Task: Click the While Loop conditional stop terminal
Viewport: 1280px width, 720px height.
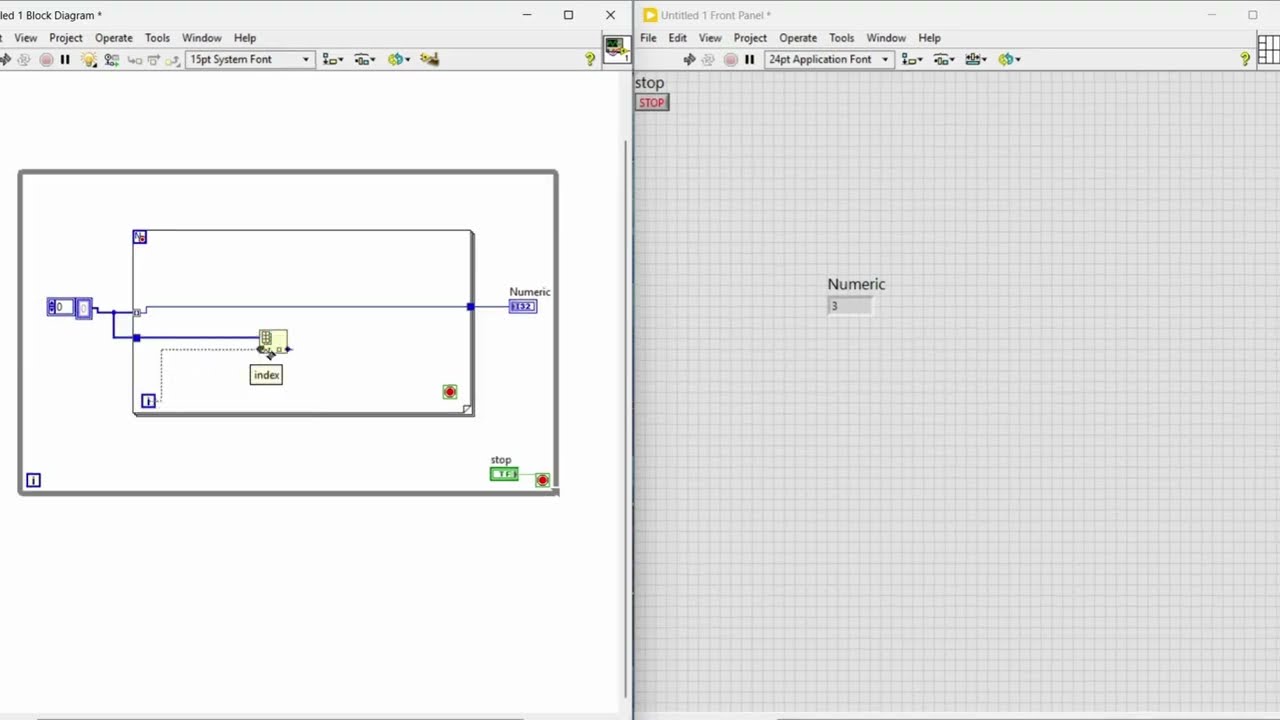Action: tap(543, 481)
